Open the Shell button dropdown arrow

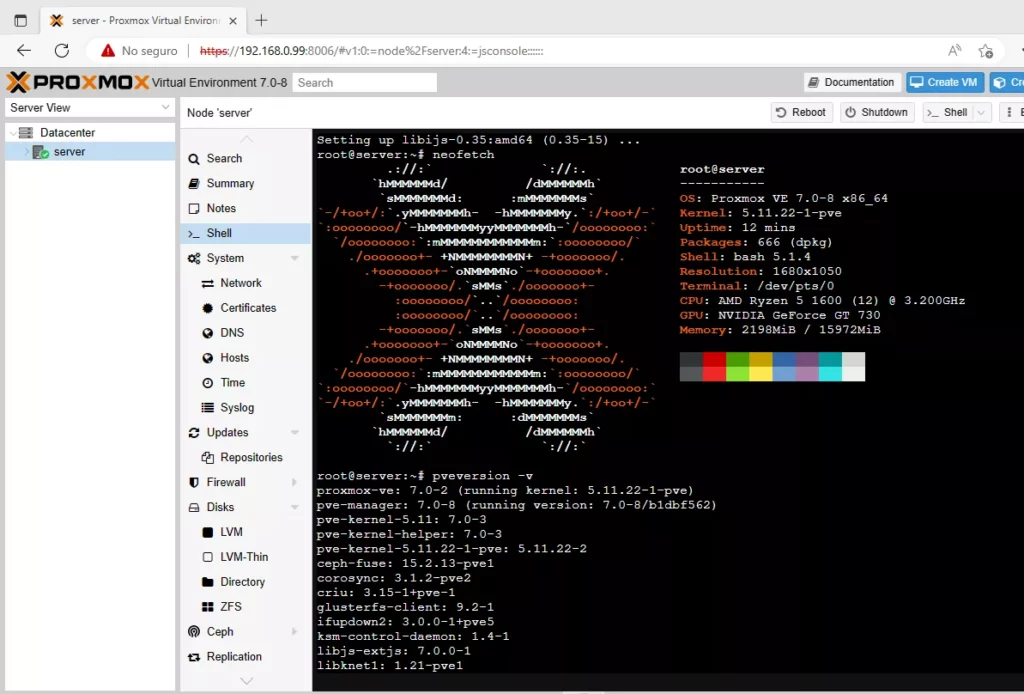point(981,113)
